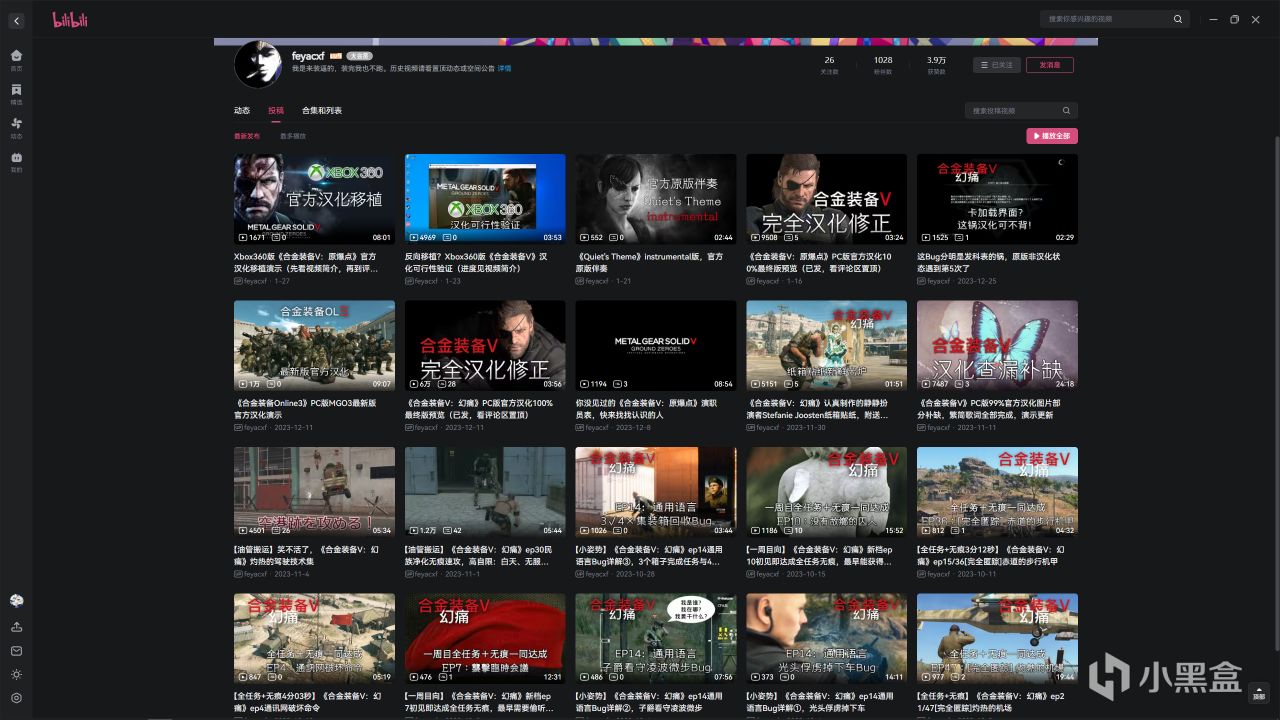Open the 我的 profile icon in sidebar
1280x720 pixels.
pyautogui.click(x=16, y=161)
